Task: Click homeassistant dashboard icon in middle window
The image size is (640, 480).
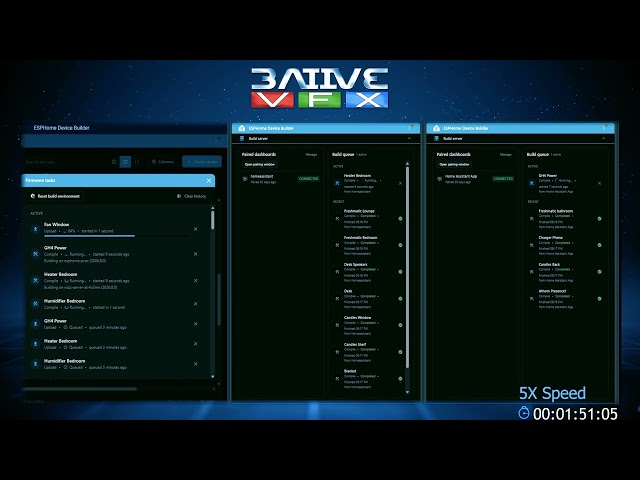Action: click(245, 179)
